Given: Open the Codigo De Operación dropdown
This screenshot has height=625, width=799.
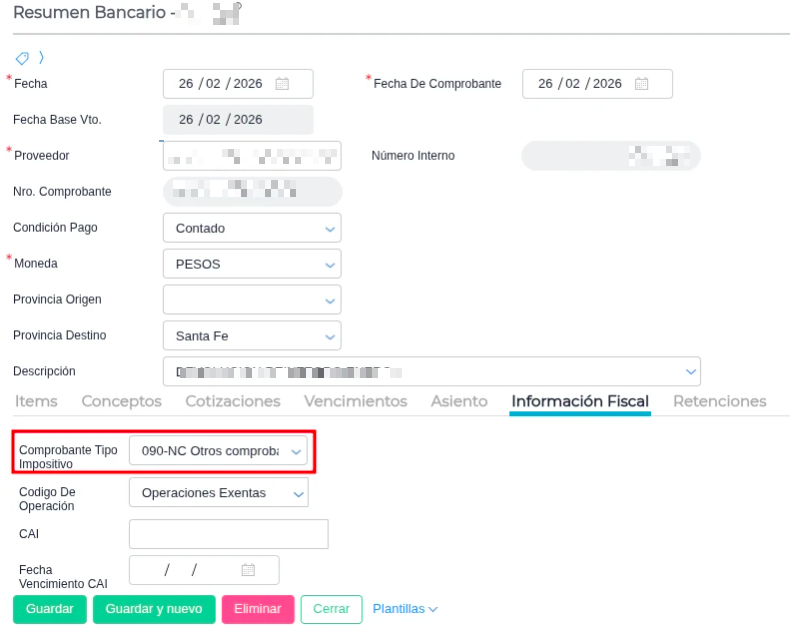Looking at the screenshot, I should coord(219,493).
